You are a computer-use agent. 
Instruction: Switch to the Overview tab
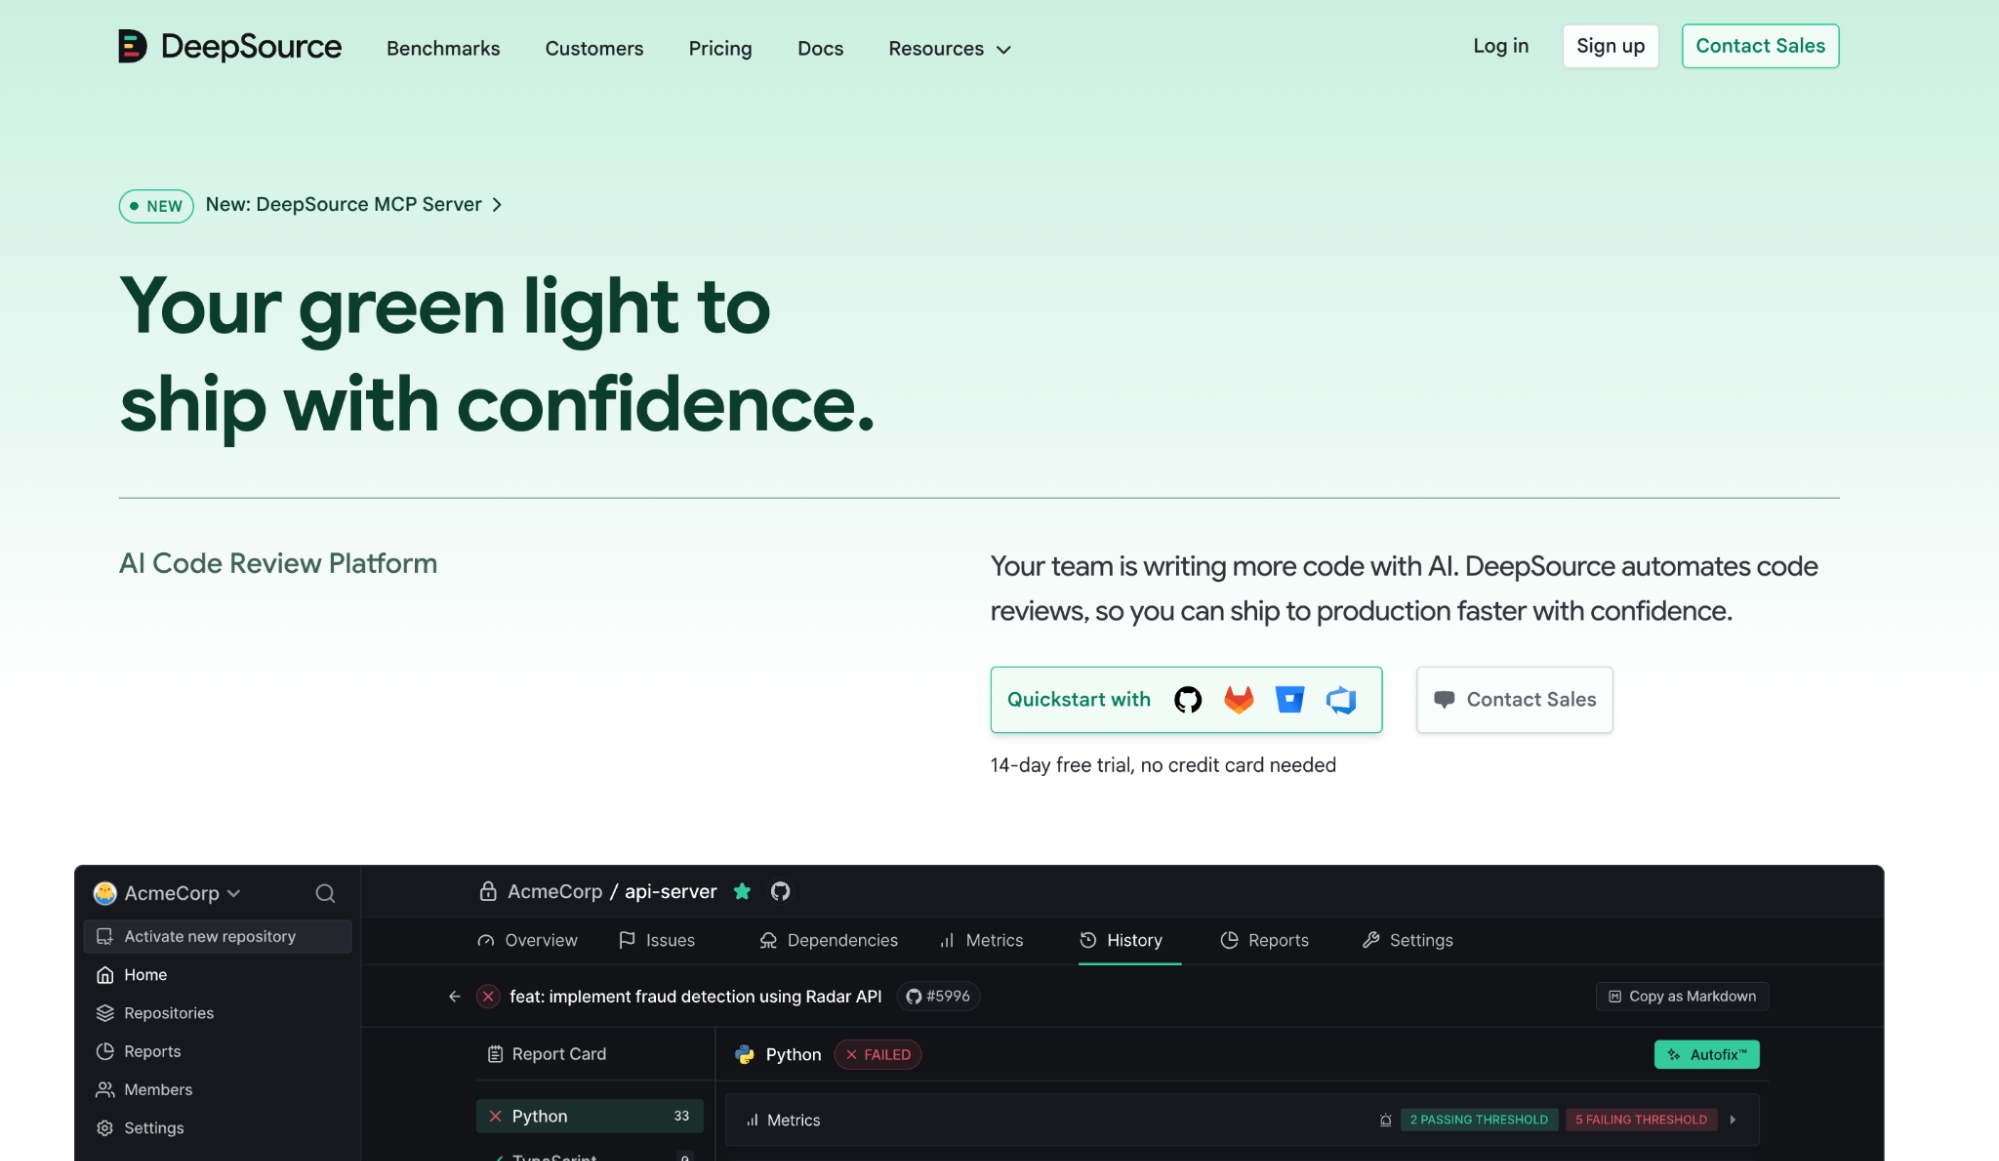528,940
